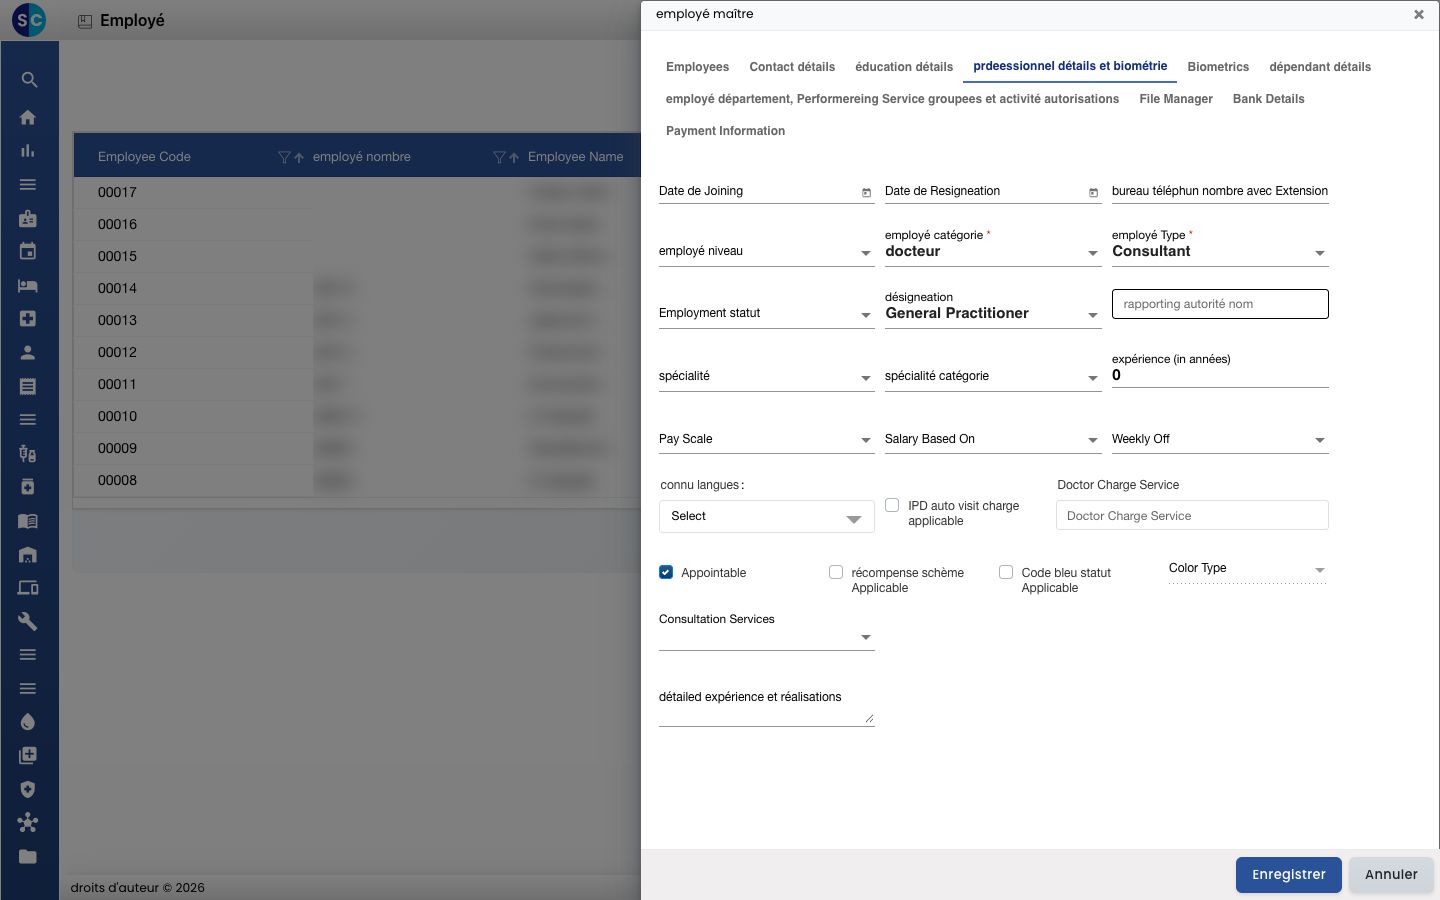Open the shield icon in sidebar

pyautogui.click(x=28, y=789)
